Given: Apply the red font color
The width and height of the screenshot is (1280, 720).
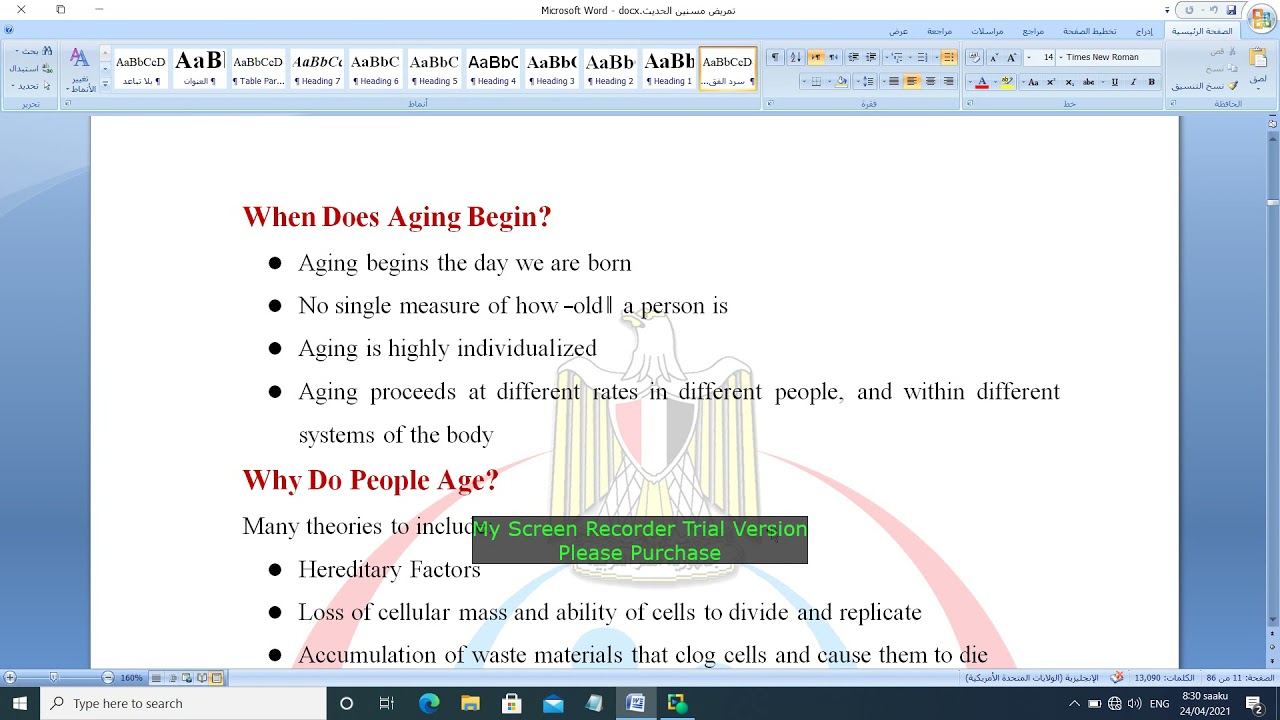Looking at the screenshot, I should (x=983, y=82).
